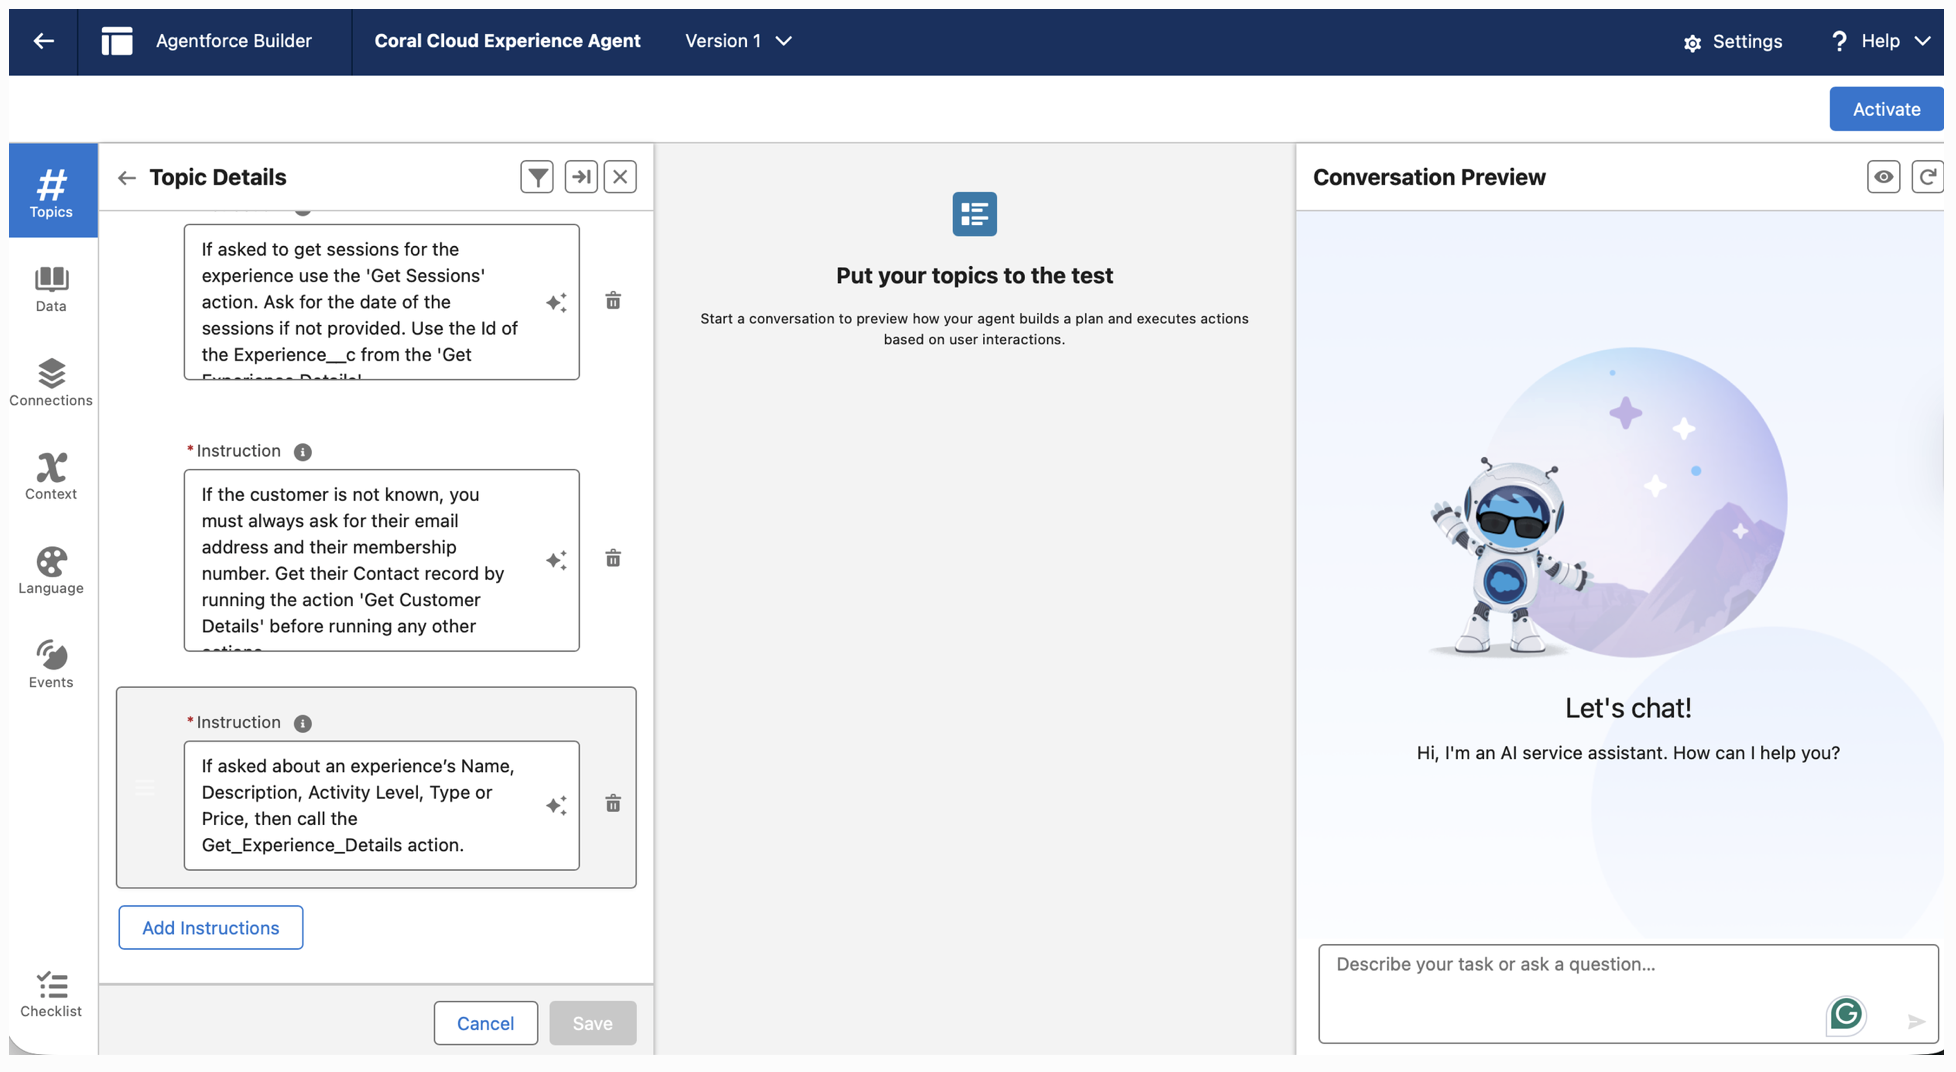1956x1072 pixels.
Task: Select the Topics sidebar tab
Action: tap(51, 191)
